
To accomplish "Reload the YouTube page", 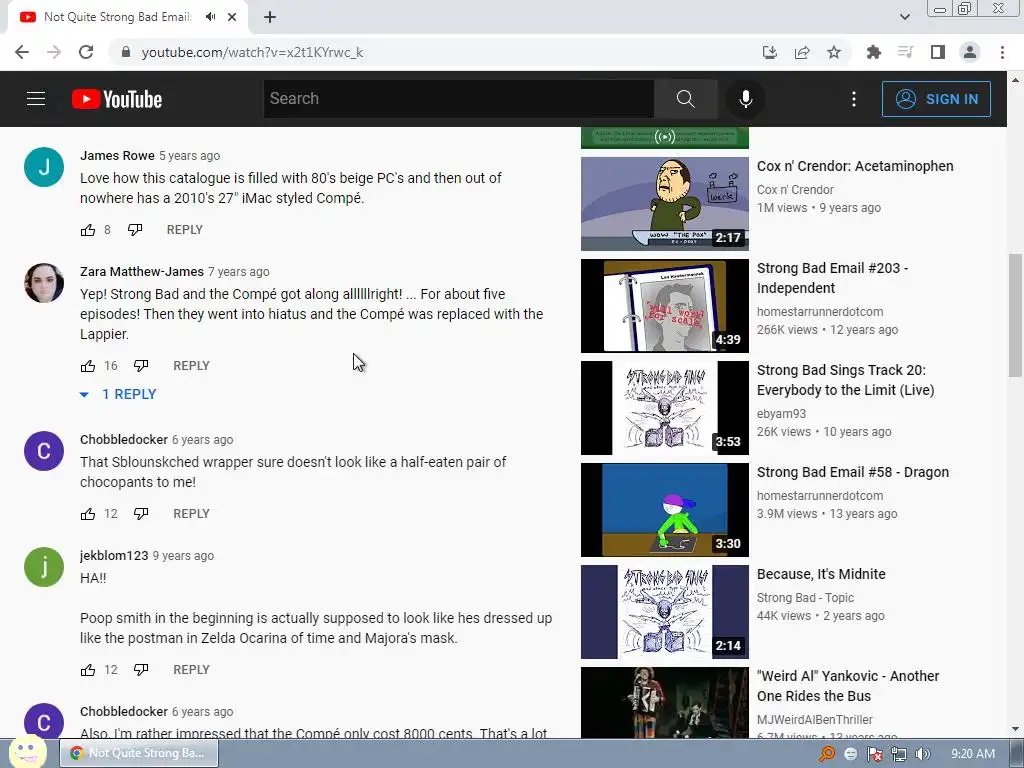I will click(86, 52).
